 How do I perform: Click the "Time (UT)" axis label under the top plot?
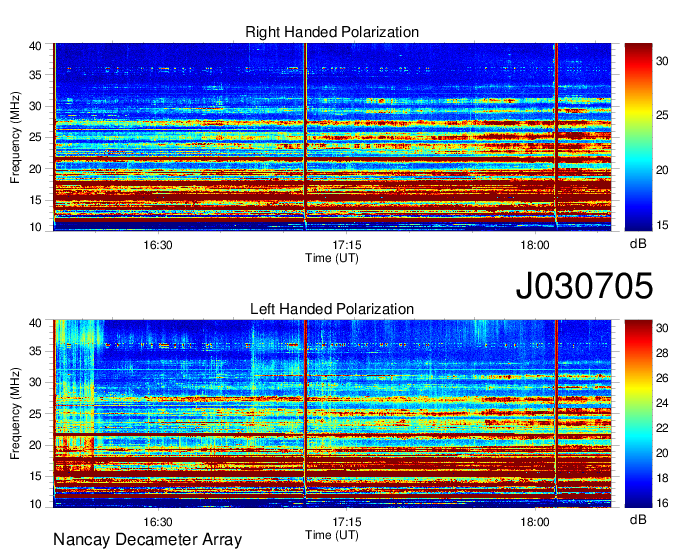(x=332, y=258)
